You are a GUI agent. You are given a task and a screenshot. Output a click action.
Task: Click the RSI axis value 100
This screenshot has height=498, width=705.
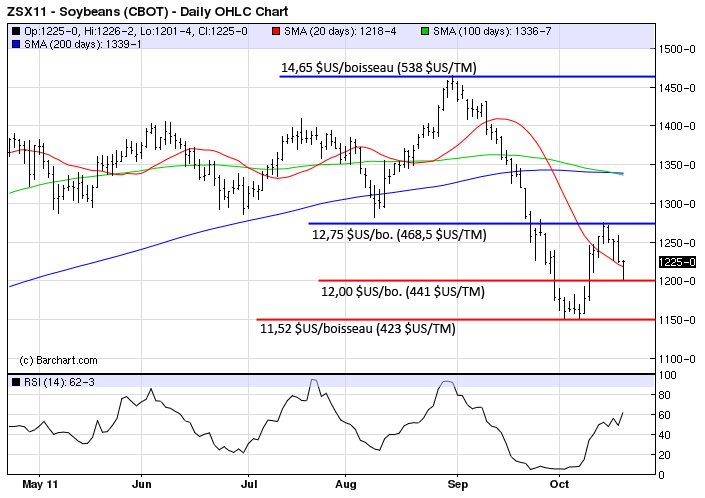(667, 374)
